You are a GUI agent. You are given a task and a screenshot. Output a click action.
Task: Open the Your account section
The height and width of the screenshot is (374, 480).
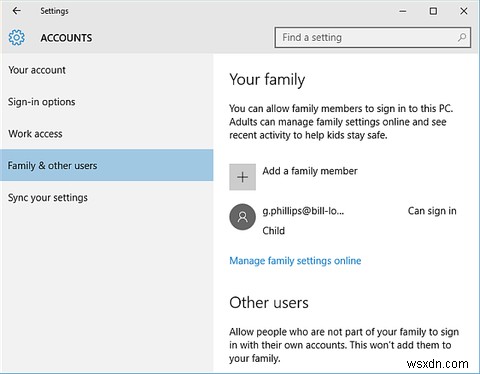(x=107, y=70)
